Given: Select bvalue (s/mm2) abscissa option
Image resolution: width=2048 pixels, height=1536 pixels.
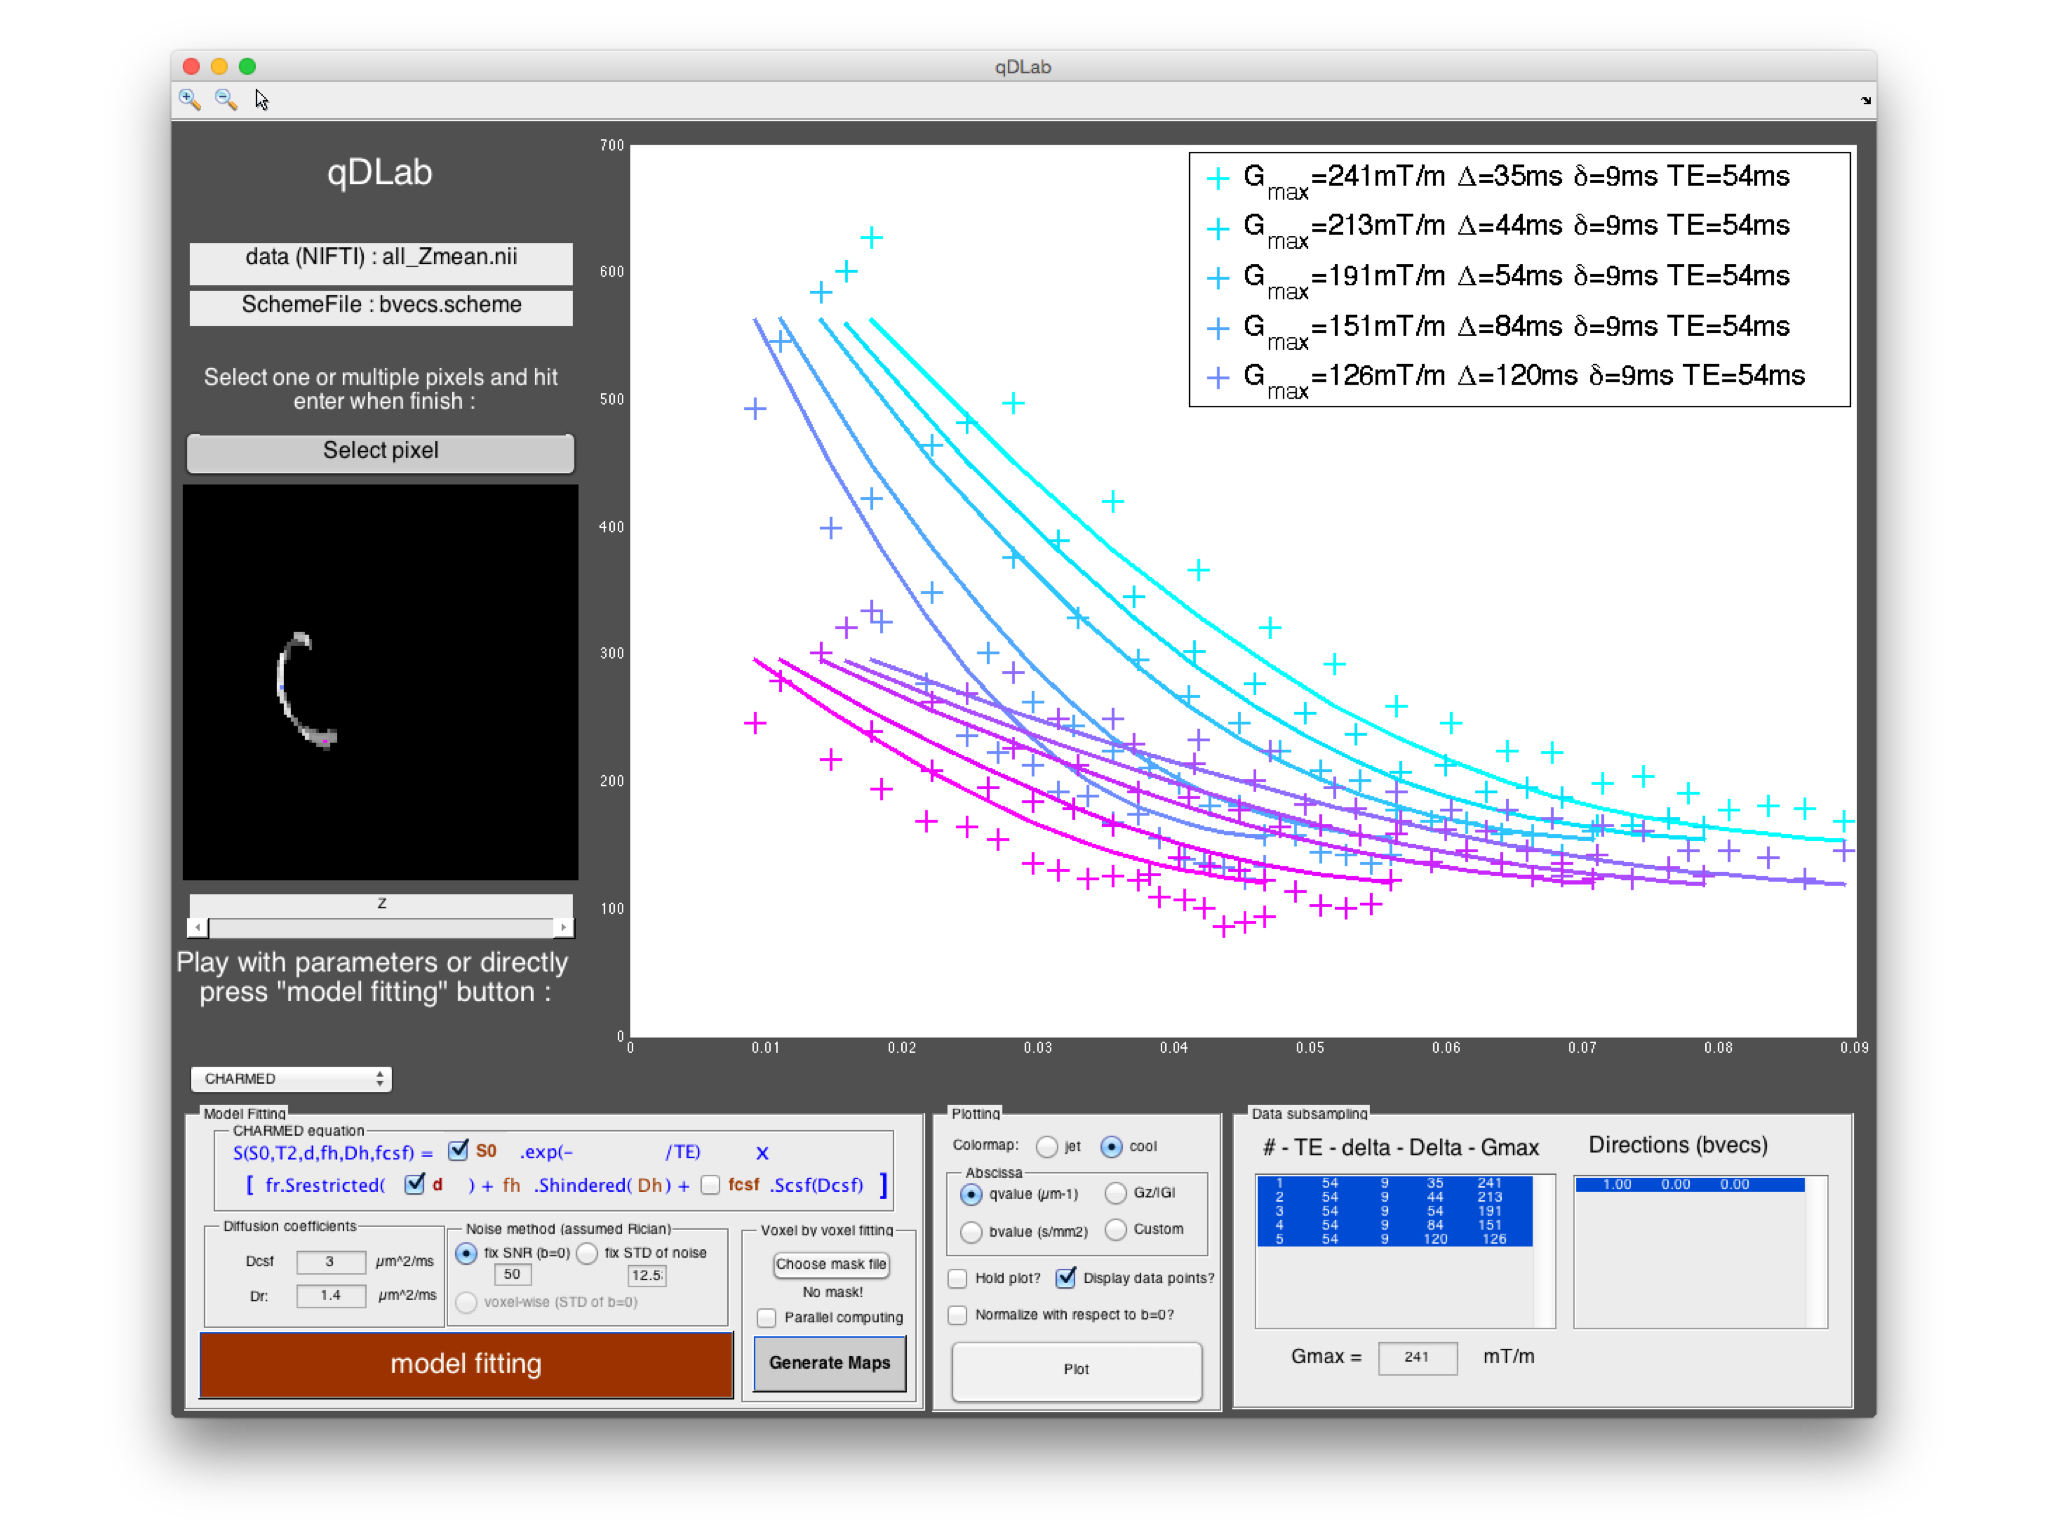Looking at the screenshot, I should 971,1232.
